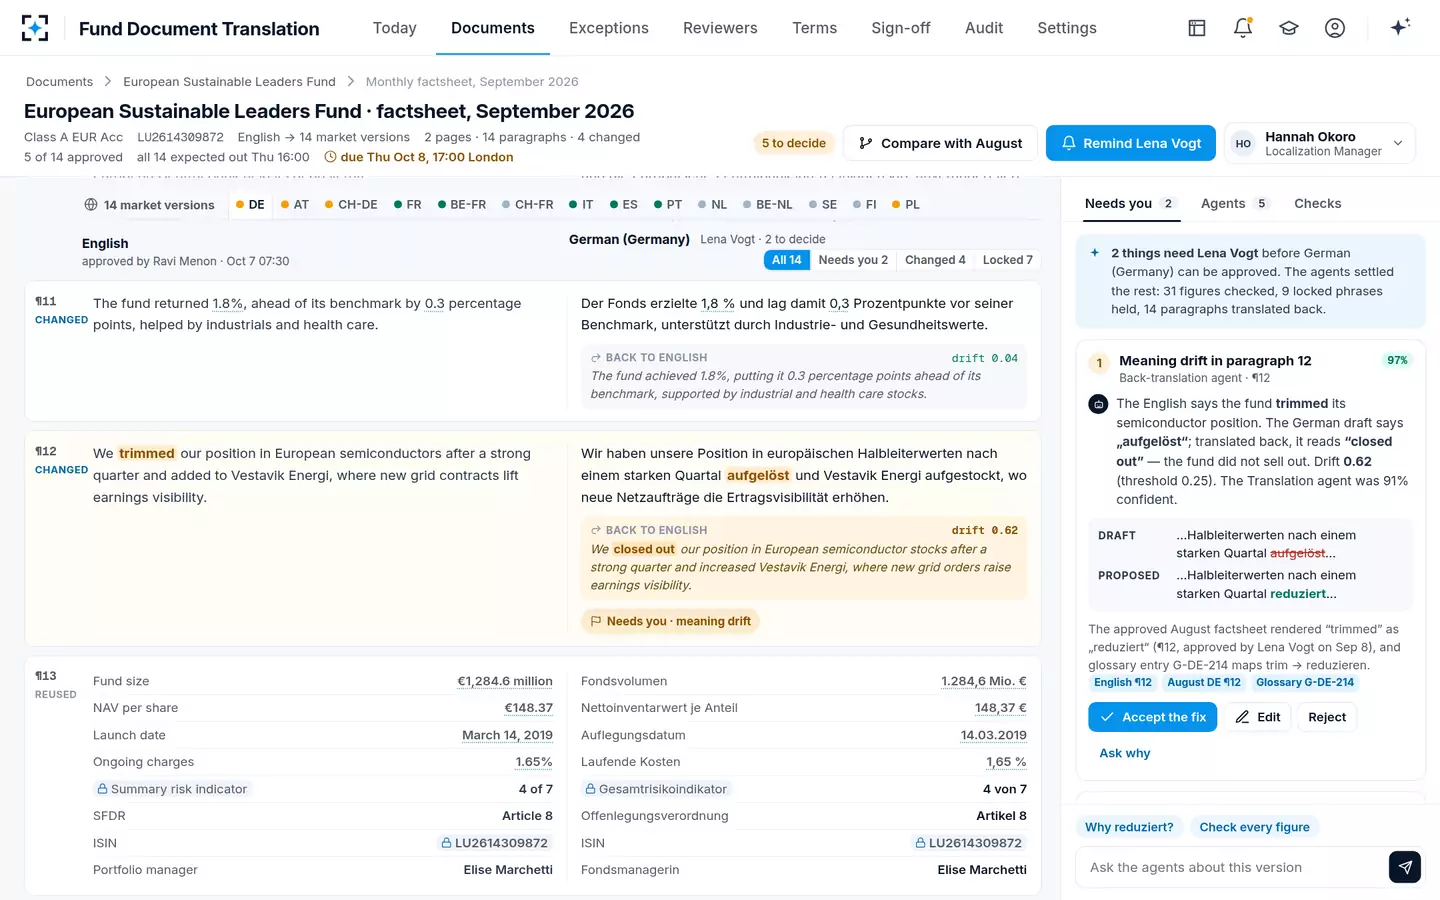Viewport: 1440px width, 900px height.
Task: Filter paragraphs to Changed 4
Action: (935, 260)
